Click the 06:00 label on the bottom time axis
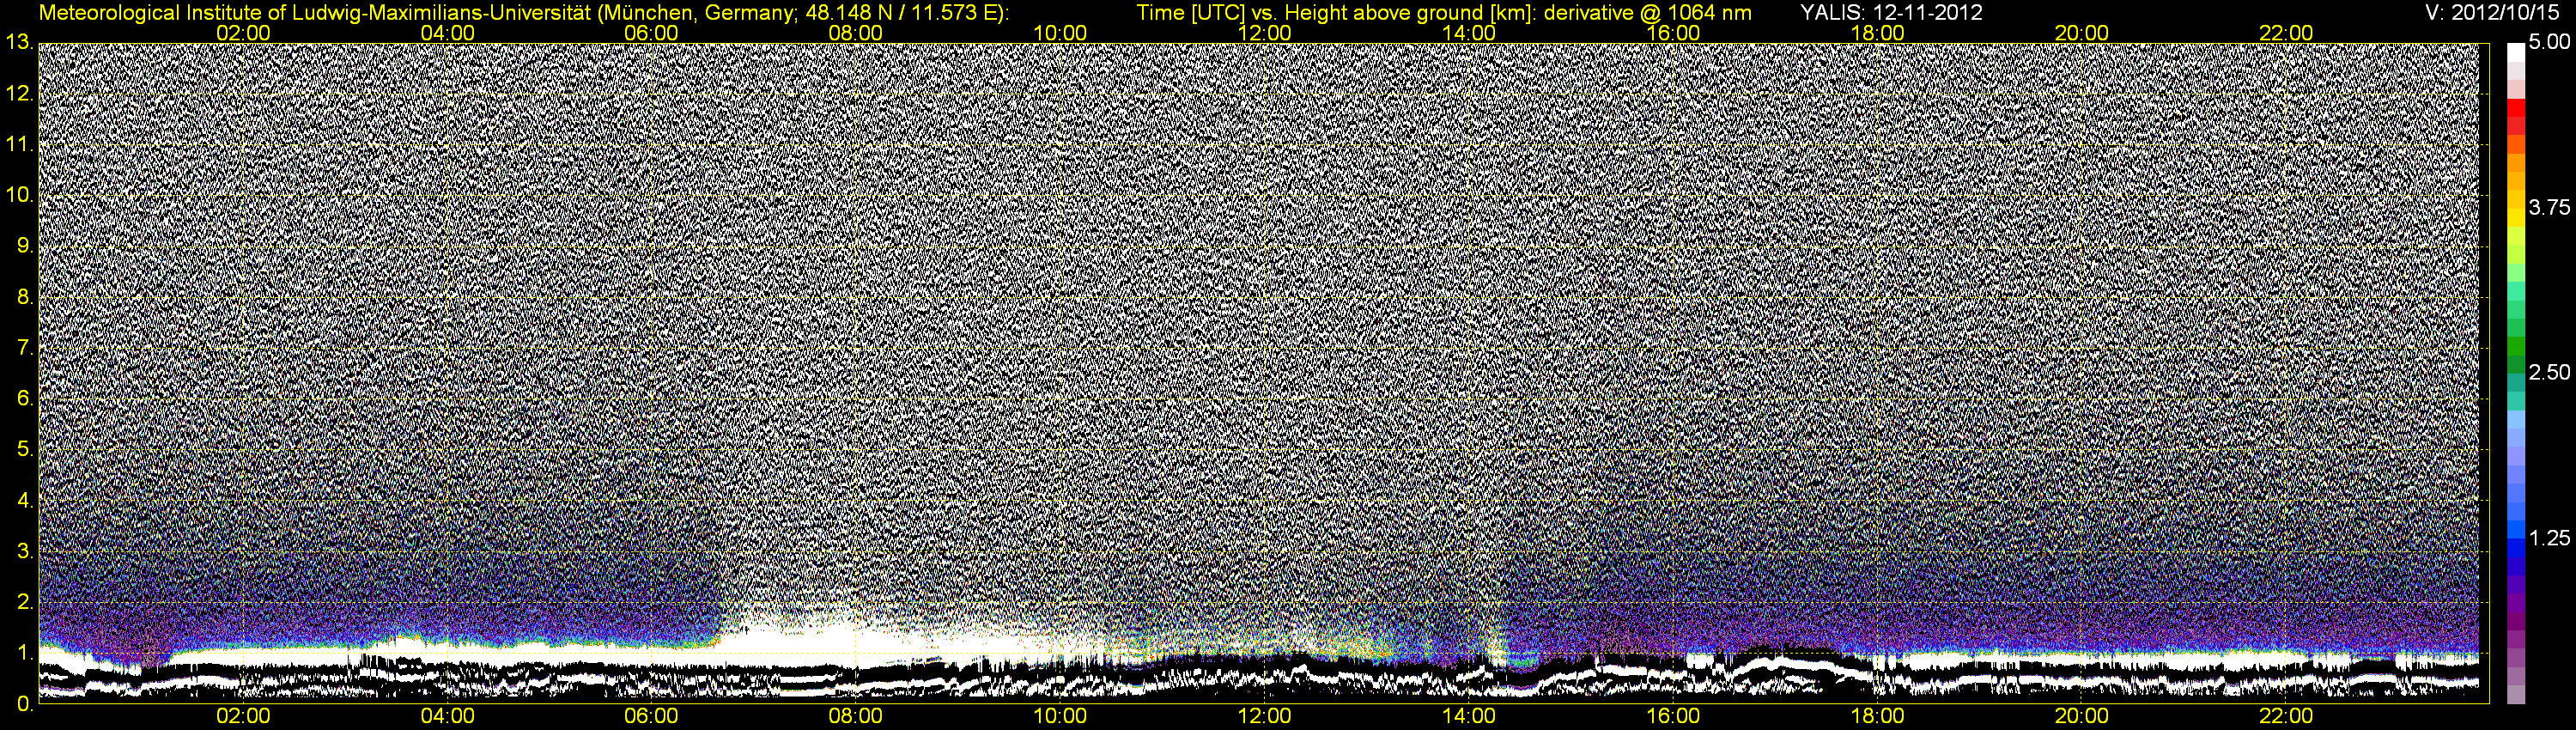The image size is (2576, 730). click(x=651, y=716)
